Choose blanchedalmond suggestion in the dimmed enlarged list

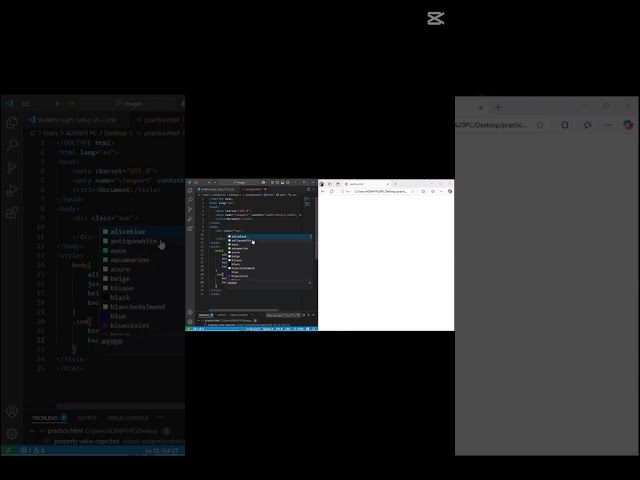point(143,307)
